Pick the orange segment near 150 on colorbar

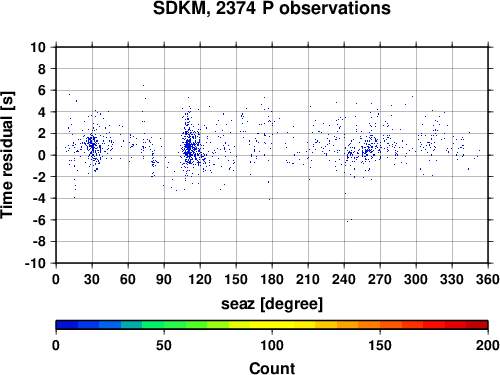pos(380,325)
